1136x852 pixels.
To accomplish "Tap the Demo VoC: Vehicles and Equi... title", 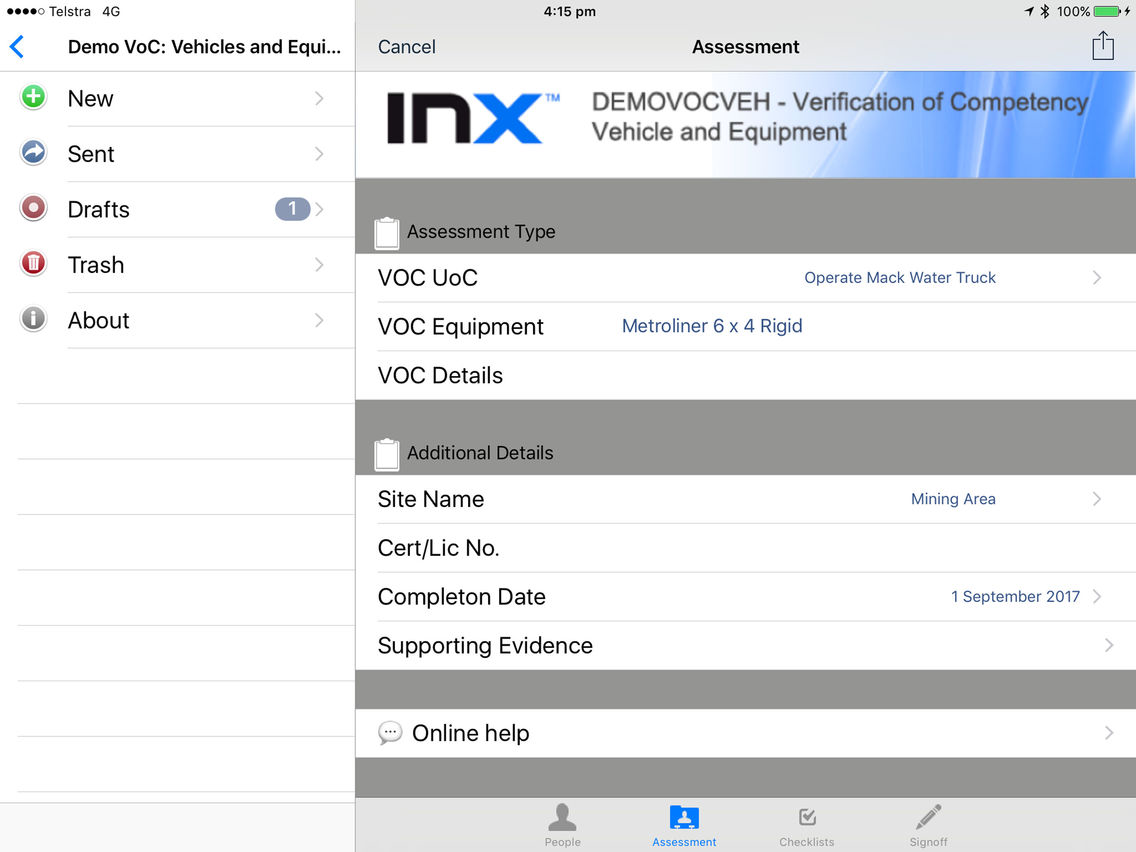I will pos(204,47).
